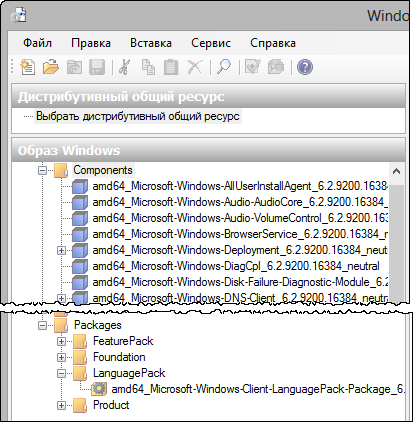Viewport: 413px width, 422px height.
Task: Open the Справка menu
Action: click(273, 43)
